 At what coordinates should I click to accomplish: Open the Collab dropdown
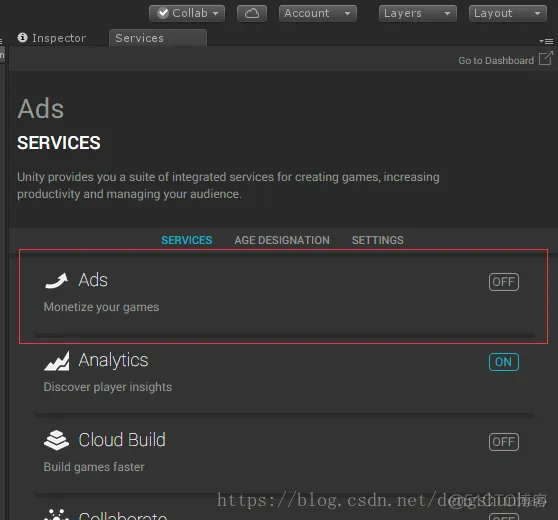click(x=187, y=14)
